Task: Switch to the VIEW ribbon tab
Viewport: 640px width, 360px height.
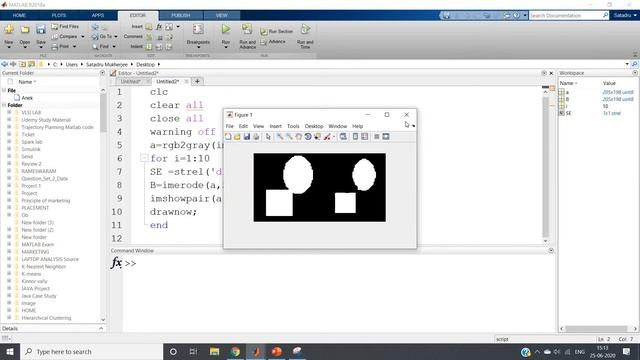Action: (x=221, y=16)
